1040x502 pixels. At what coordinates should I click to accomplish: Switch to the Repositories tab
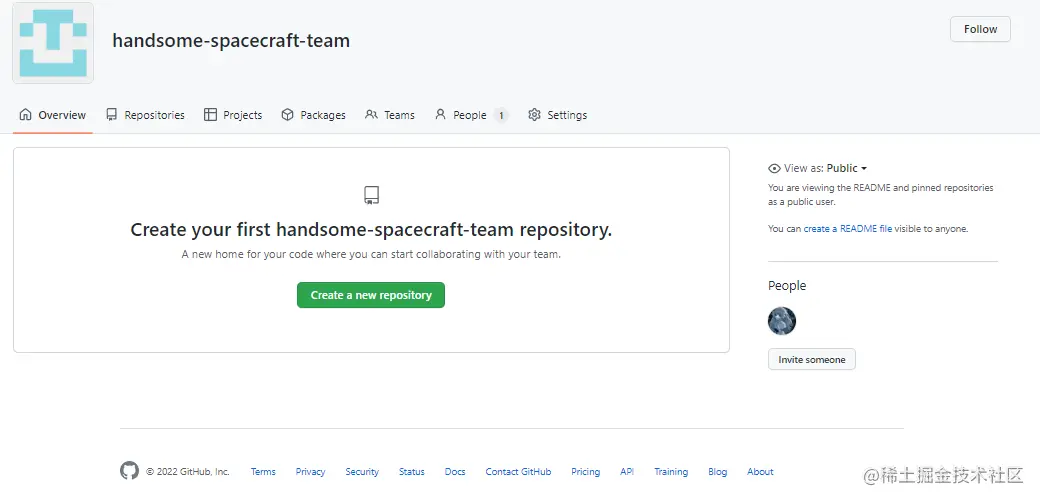(x=145, y=115)
